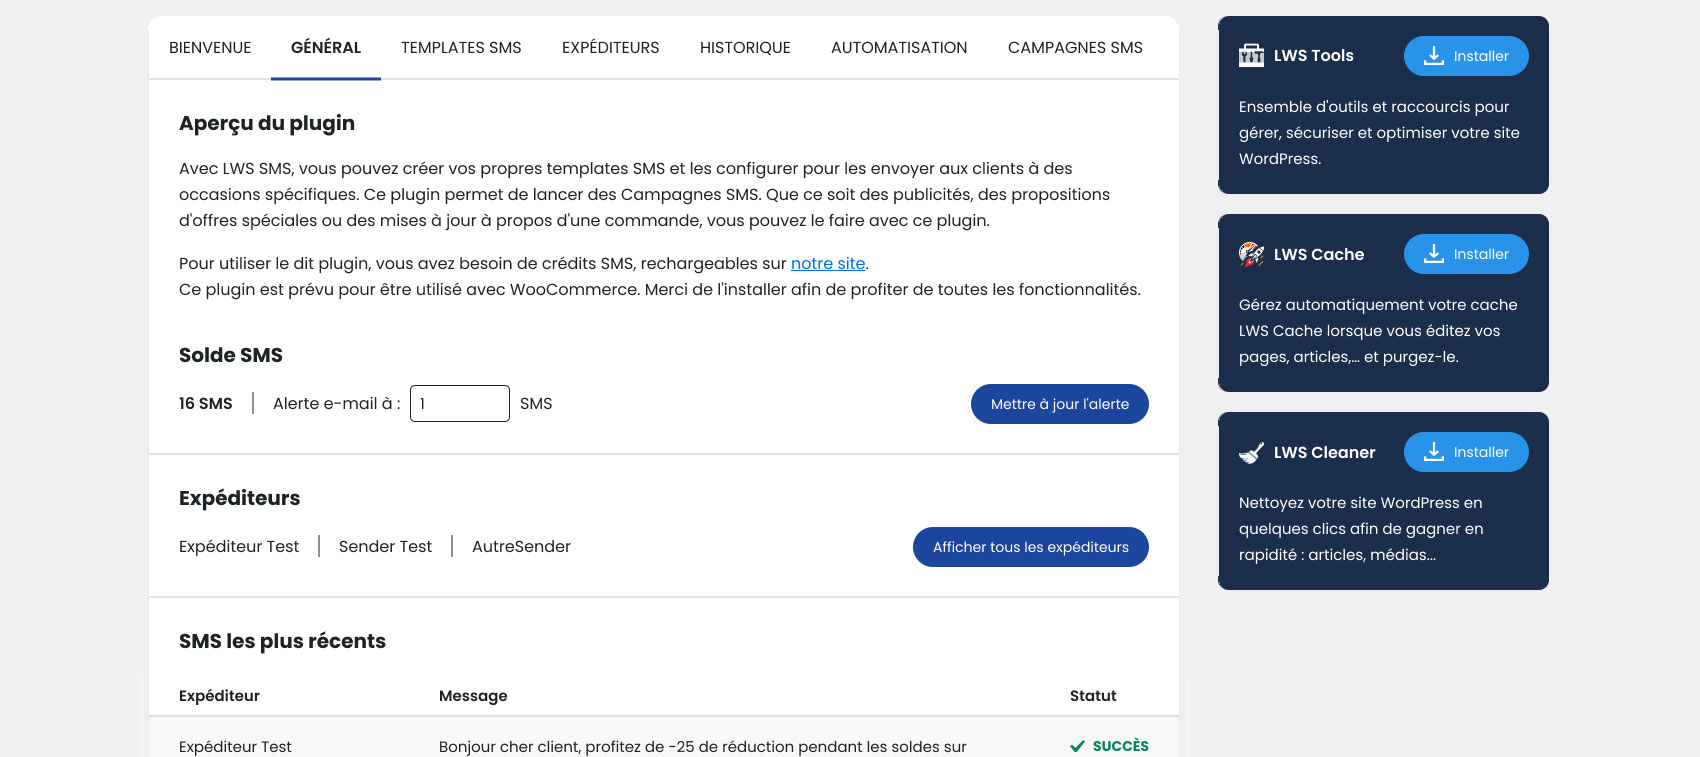This screenshot has width=1700, height=757.
Task: Click the 'LWS Cleaner' card title
Action: click(x=1325, y=452)
